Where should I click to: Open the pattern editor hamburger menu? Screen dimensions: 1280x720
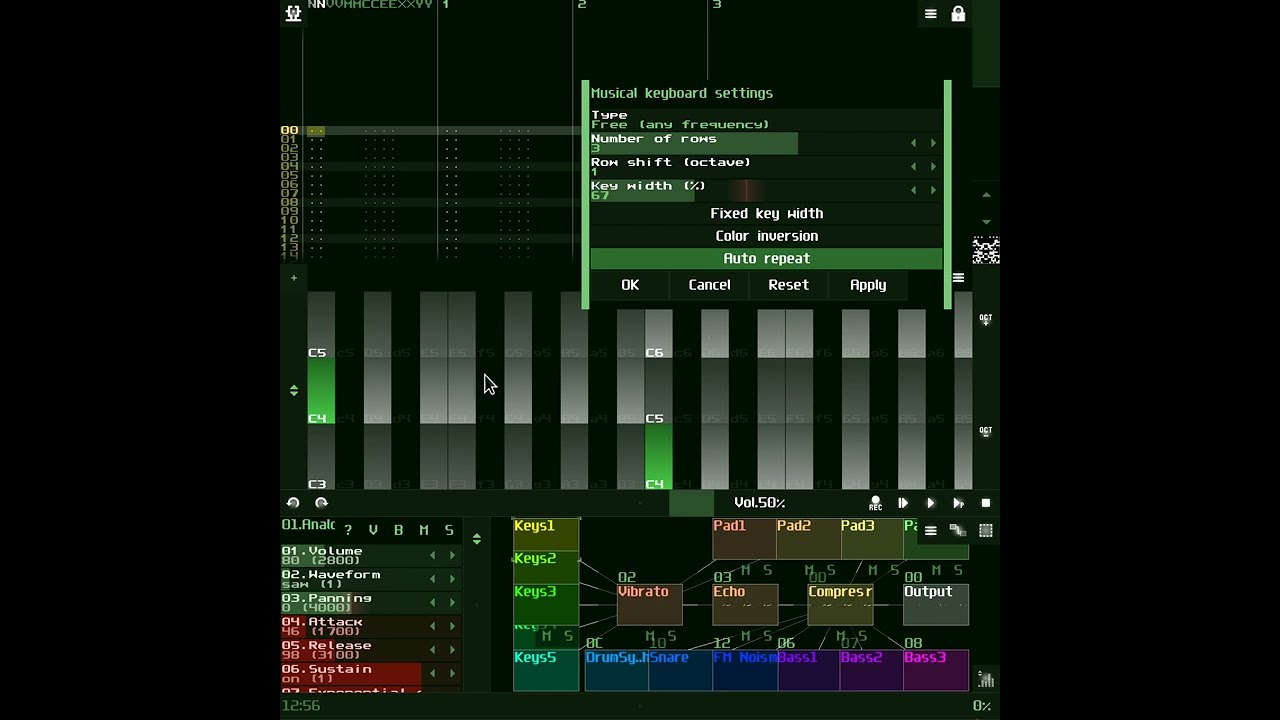(x=931, y=14)
